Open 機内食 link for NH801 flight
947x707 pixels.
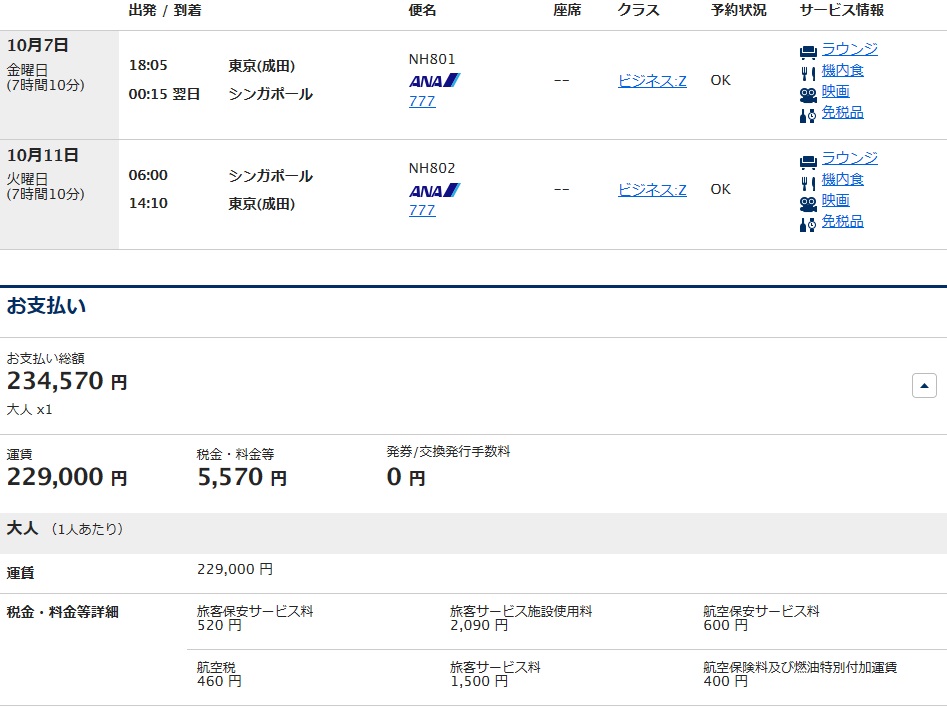coord(843,70)
